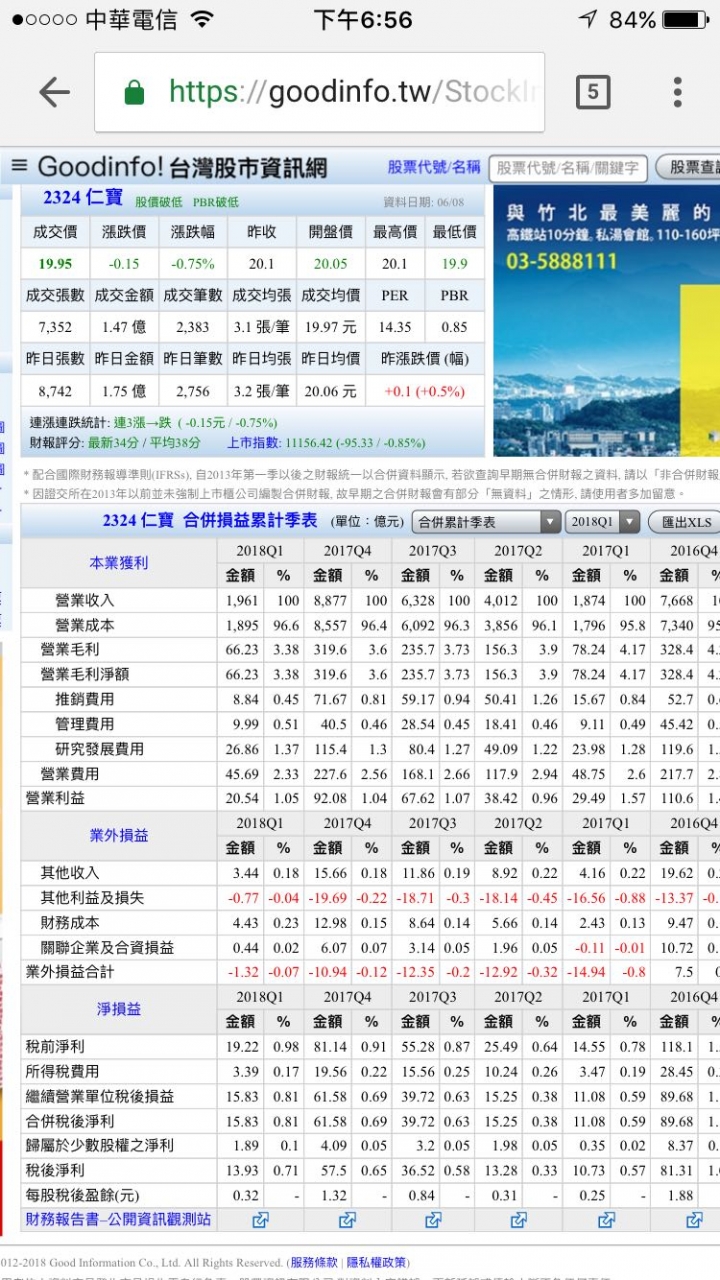The image size is (720, 1280).
Task: Click 2017Q4 營業收入 amount 8,877
Action: (x=330, y=600)
